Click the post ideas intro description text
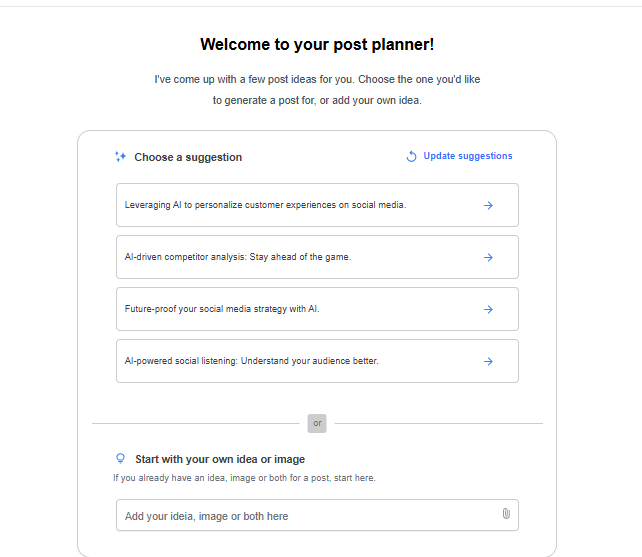Viewport: 642px width, 557px height. (x=317, y=89)
